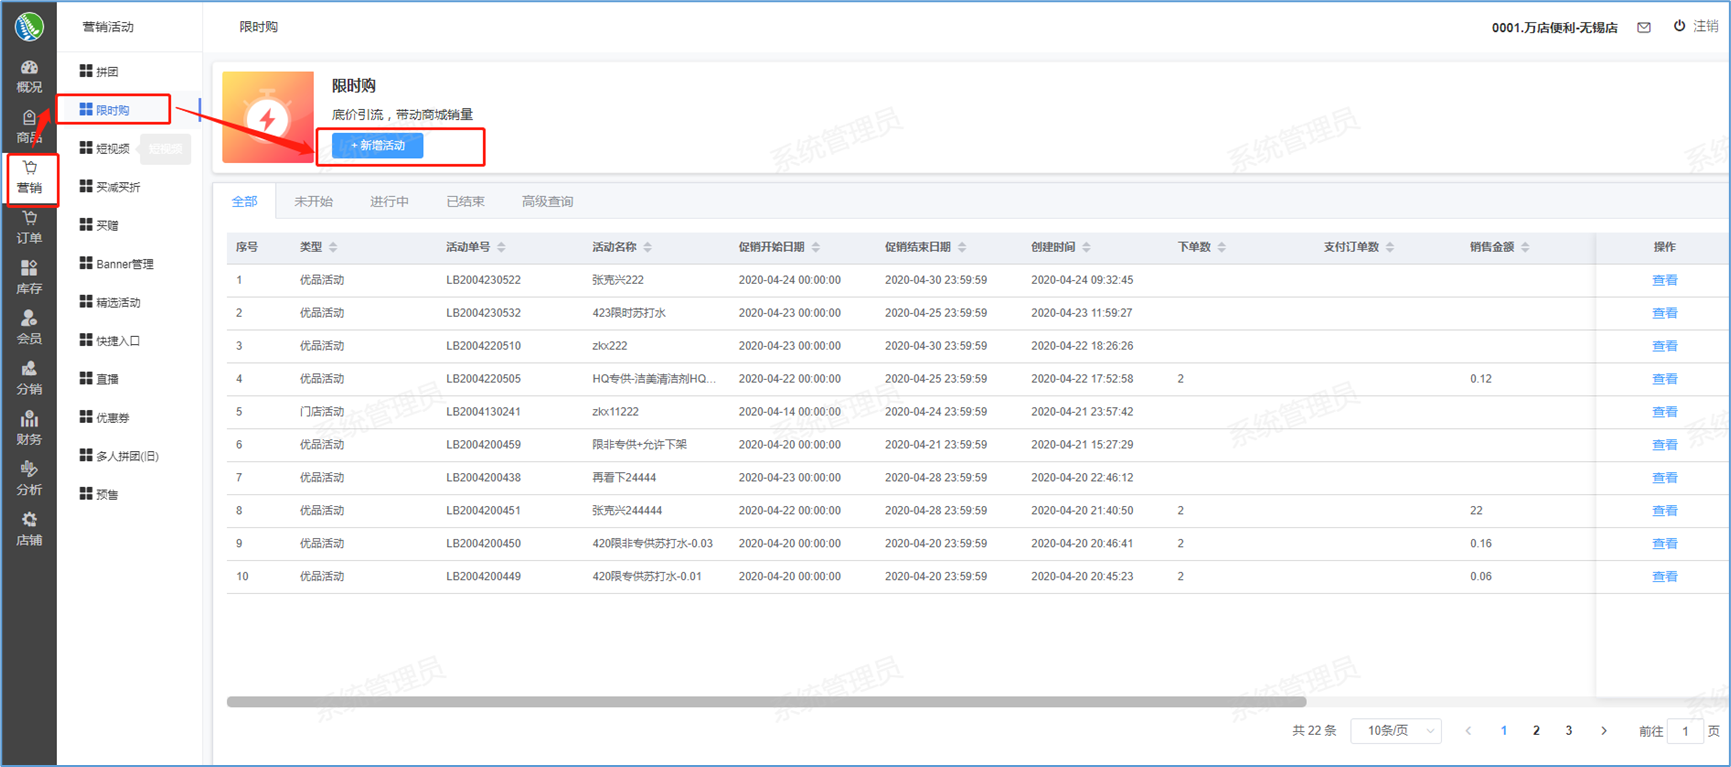The height and width of the screenshot is (767, 1731).
Task: Open the 多人拼团(旧) menu item
Action: (119, 456)
